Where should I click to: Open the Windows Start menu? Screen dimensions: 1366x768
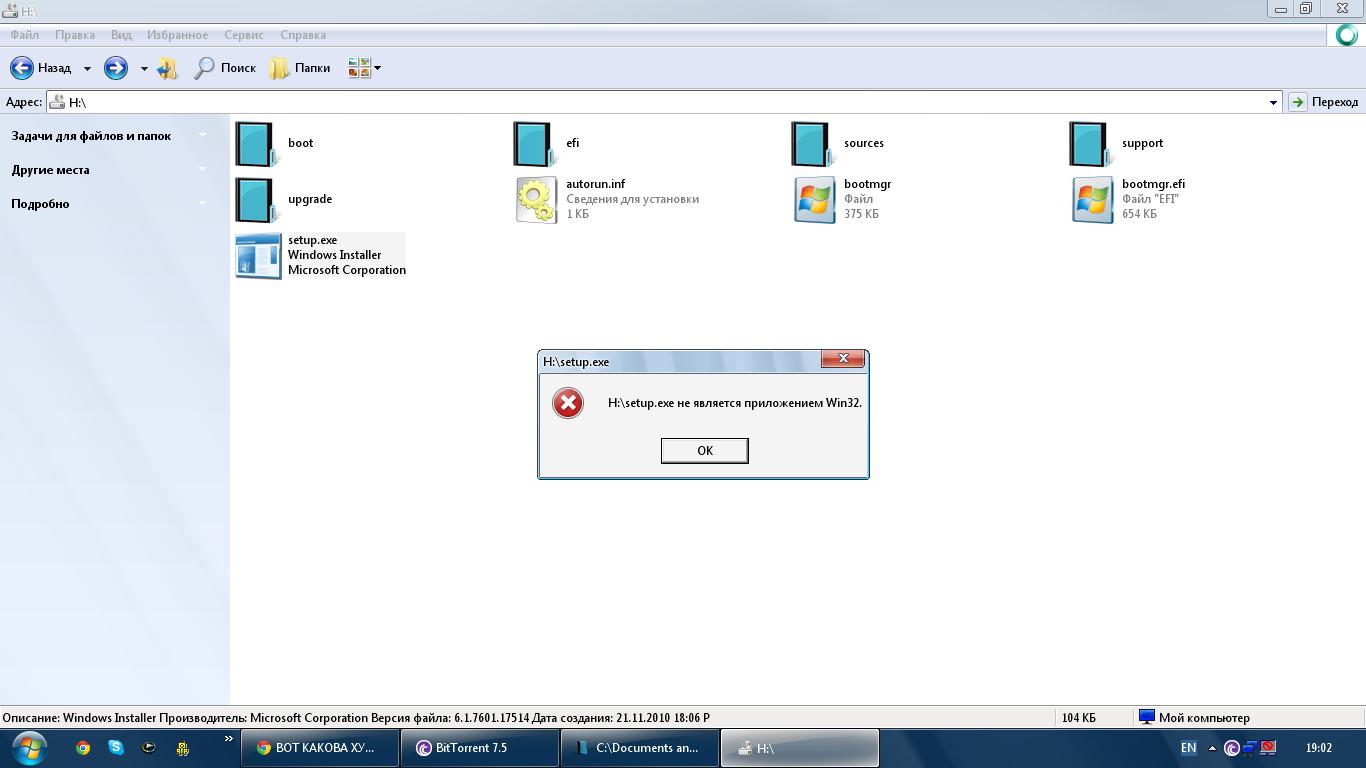[x=29, y=747]
